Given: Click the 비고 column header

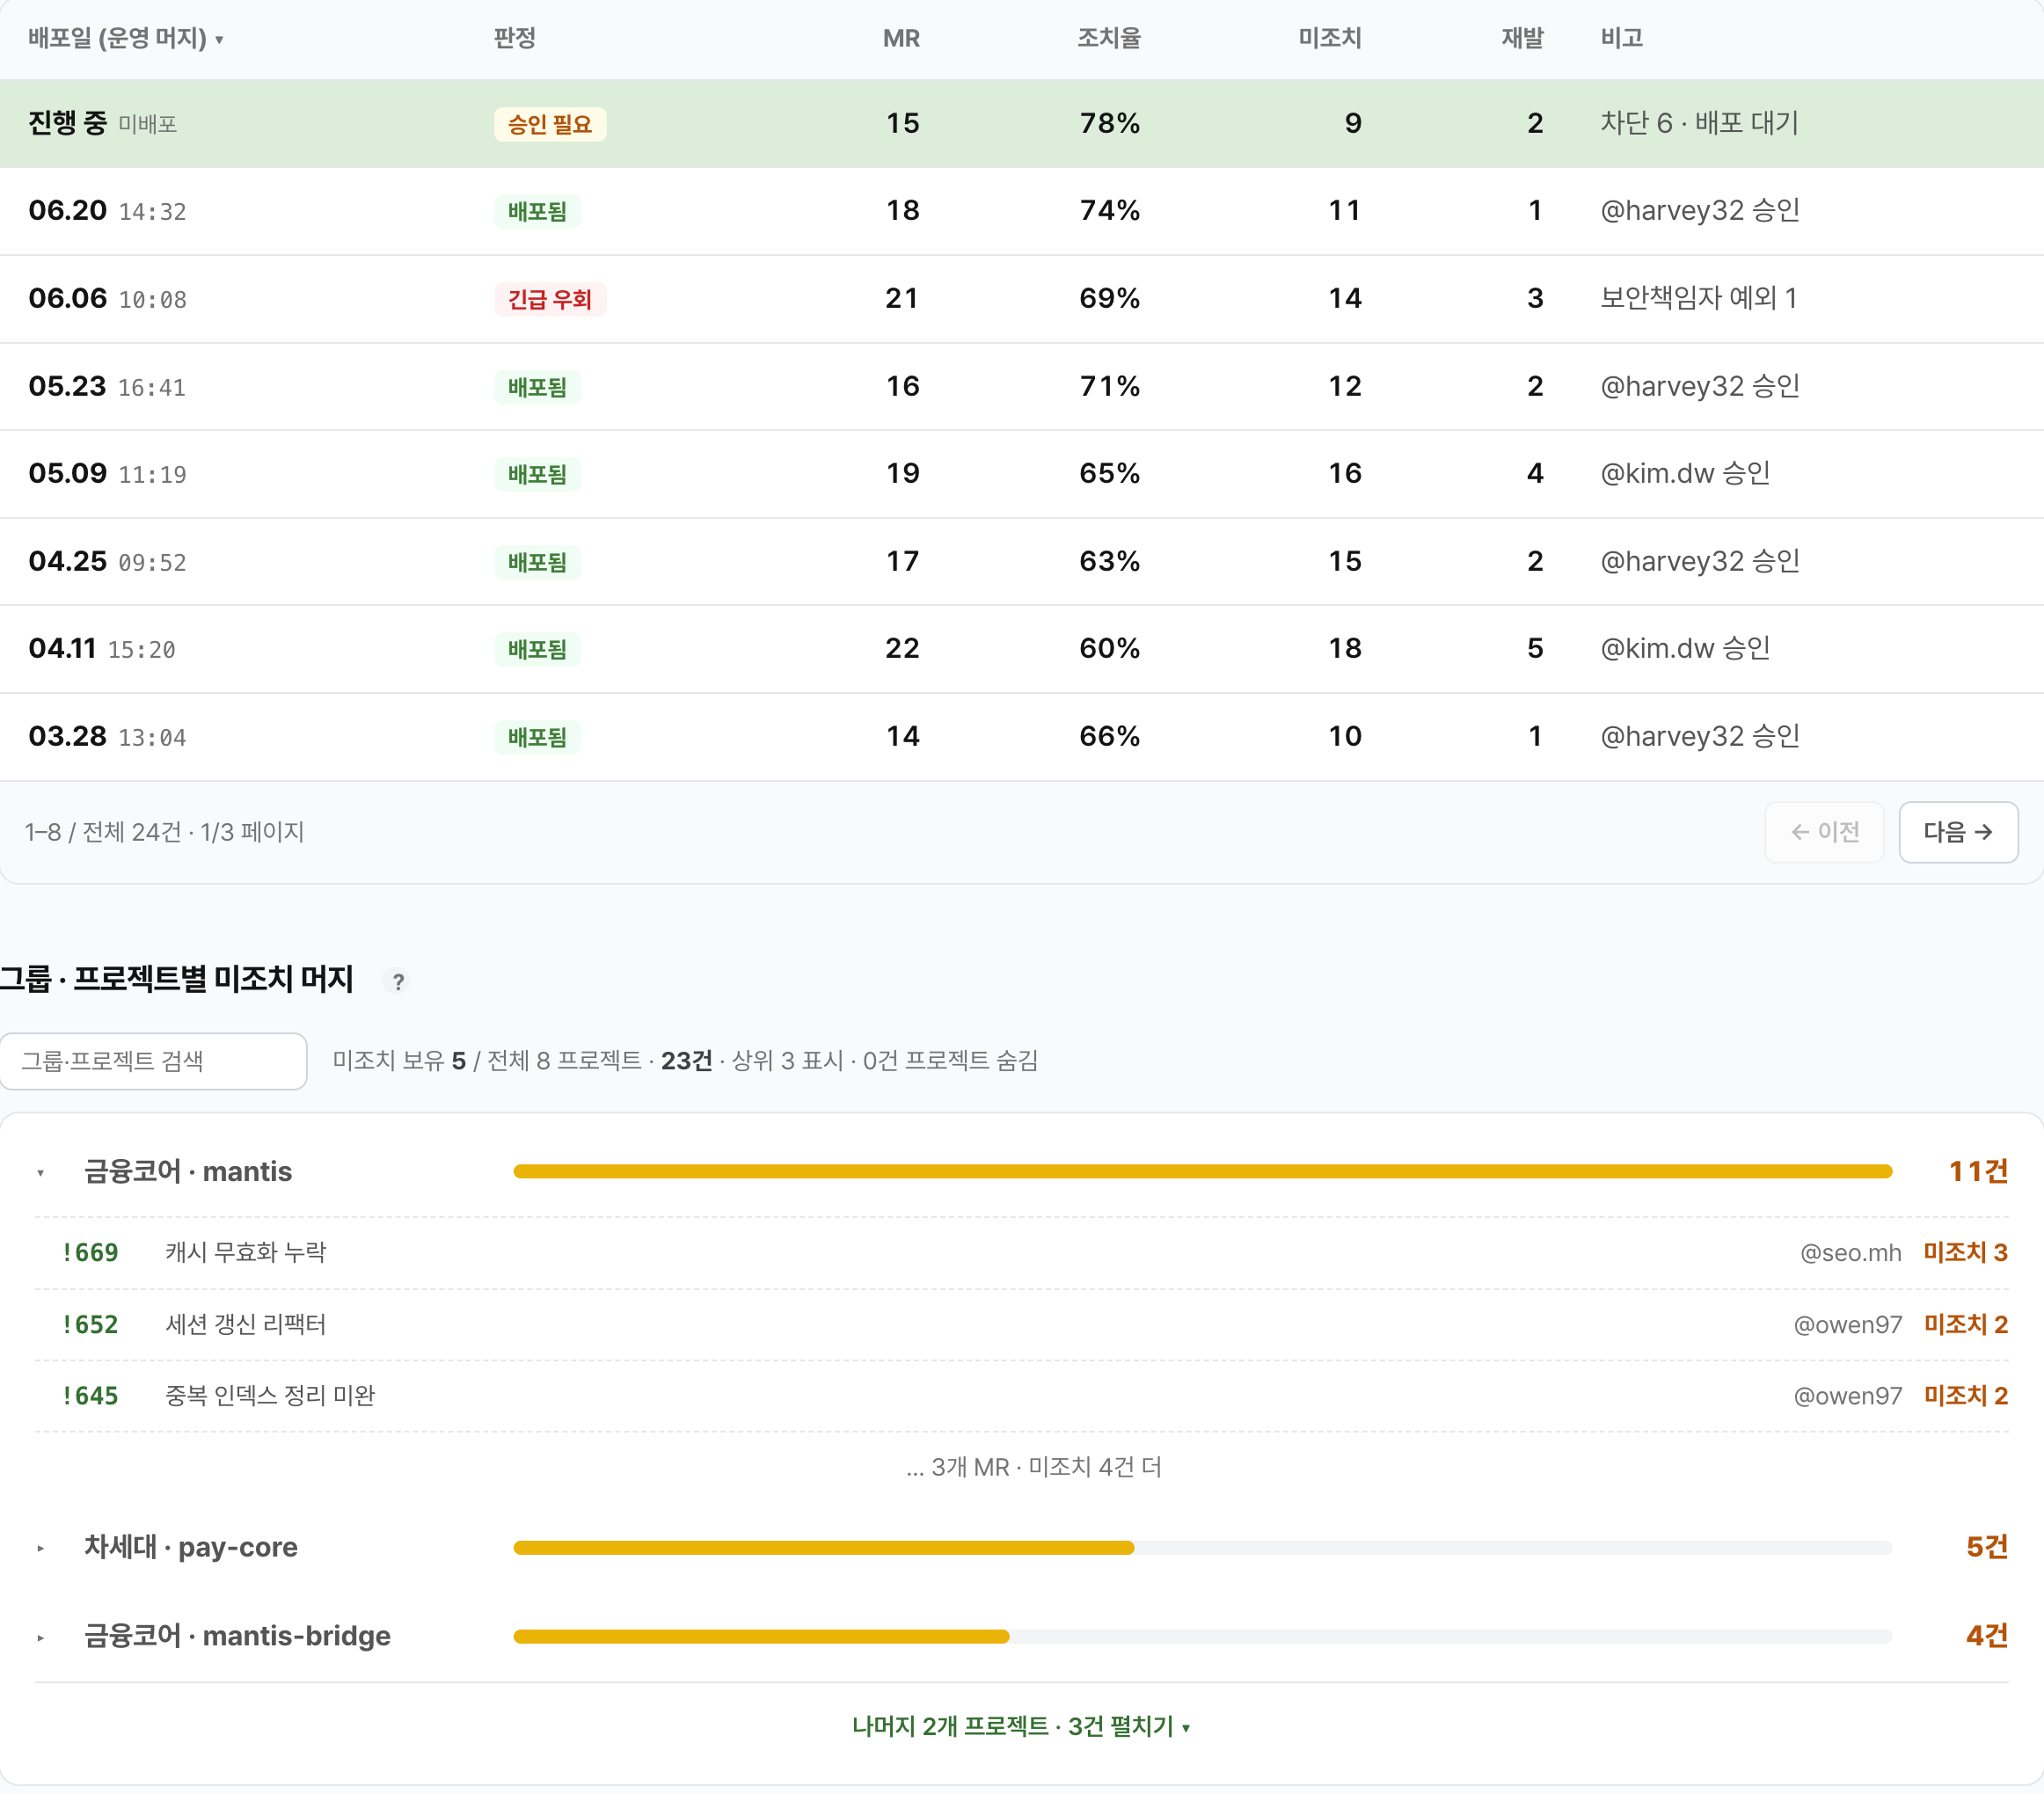Looking at the screenshot, I should 1622,38.
